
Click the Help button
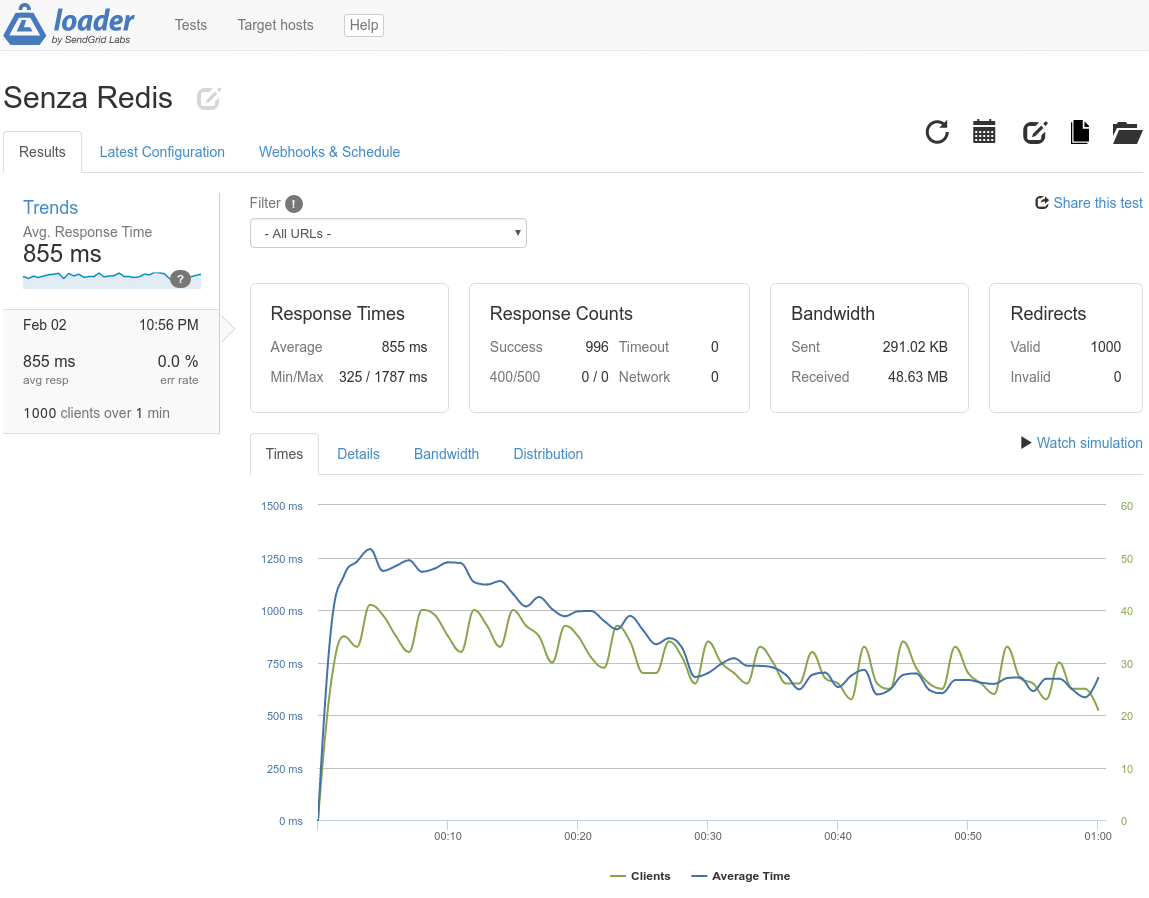[363, 25]
